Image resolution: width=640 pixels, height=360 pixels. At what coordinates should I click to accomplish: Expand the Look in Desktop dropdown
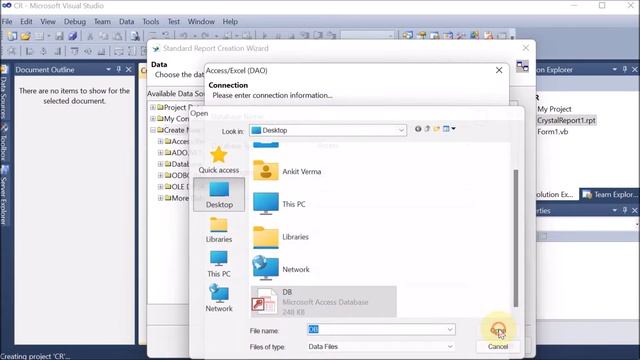click(401, 130)
